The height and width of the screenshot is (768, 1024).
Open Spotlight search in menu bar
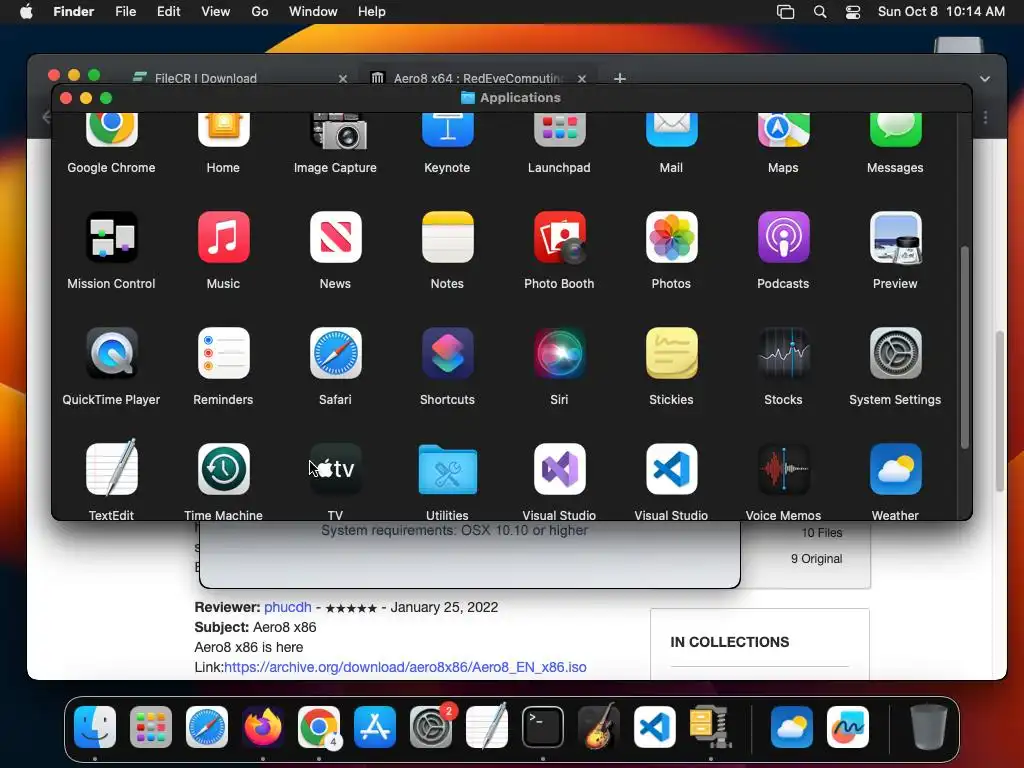coord(820,12)
